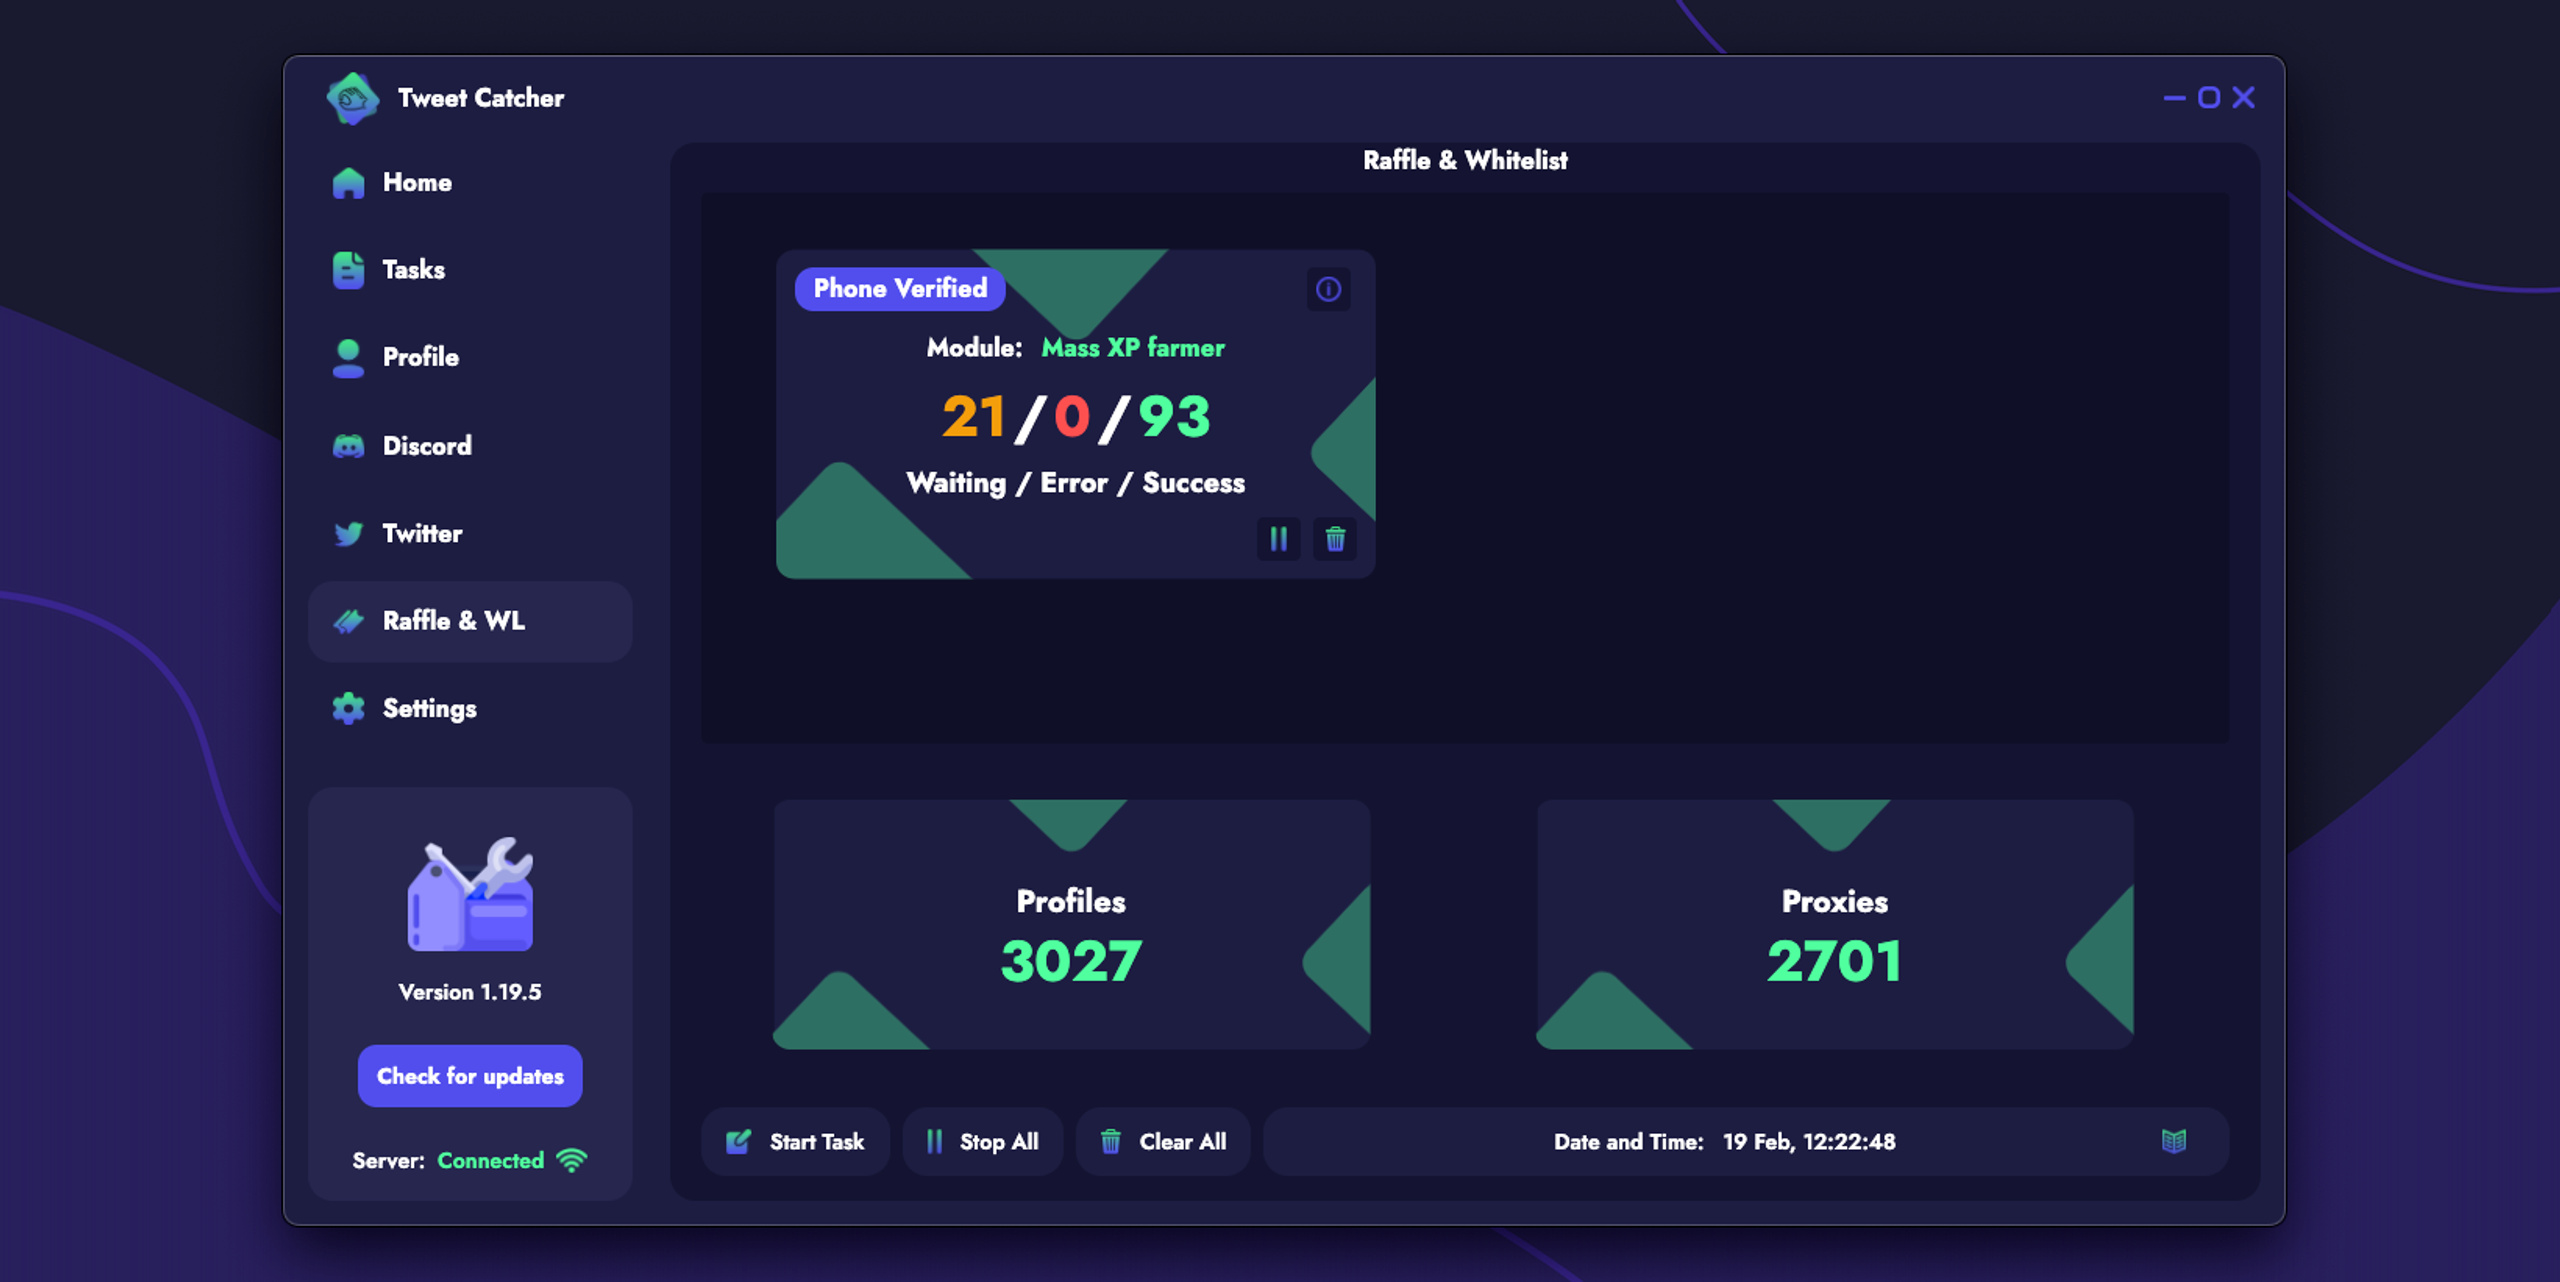Image resolution: width=2560 pixels, height=1282 pixels.
Task: Click the Start Task button
Action: pos(795,1141)
